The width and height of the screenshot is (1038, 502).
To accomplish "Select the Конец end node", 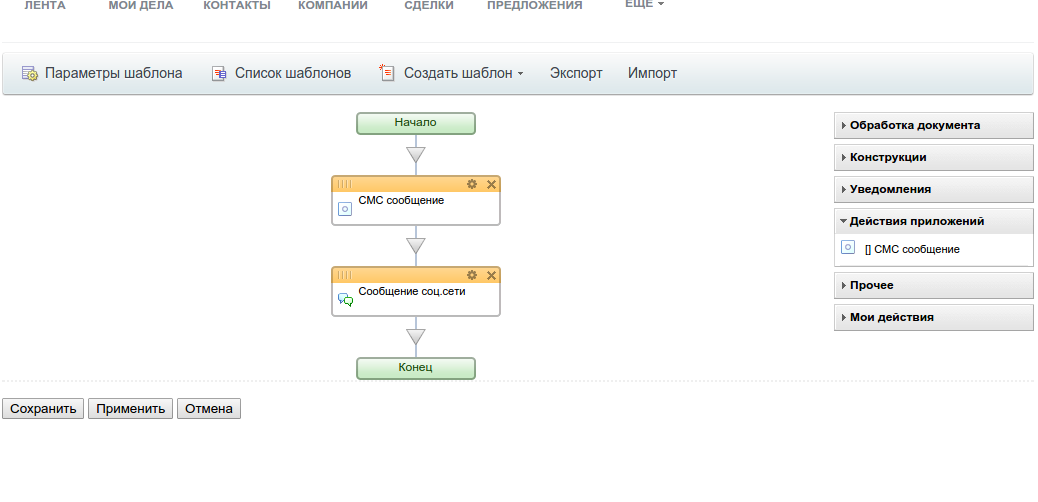I will pos(416,368).
